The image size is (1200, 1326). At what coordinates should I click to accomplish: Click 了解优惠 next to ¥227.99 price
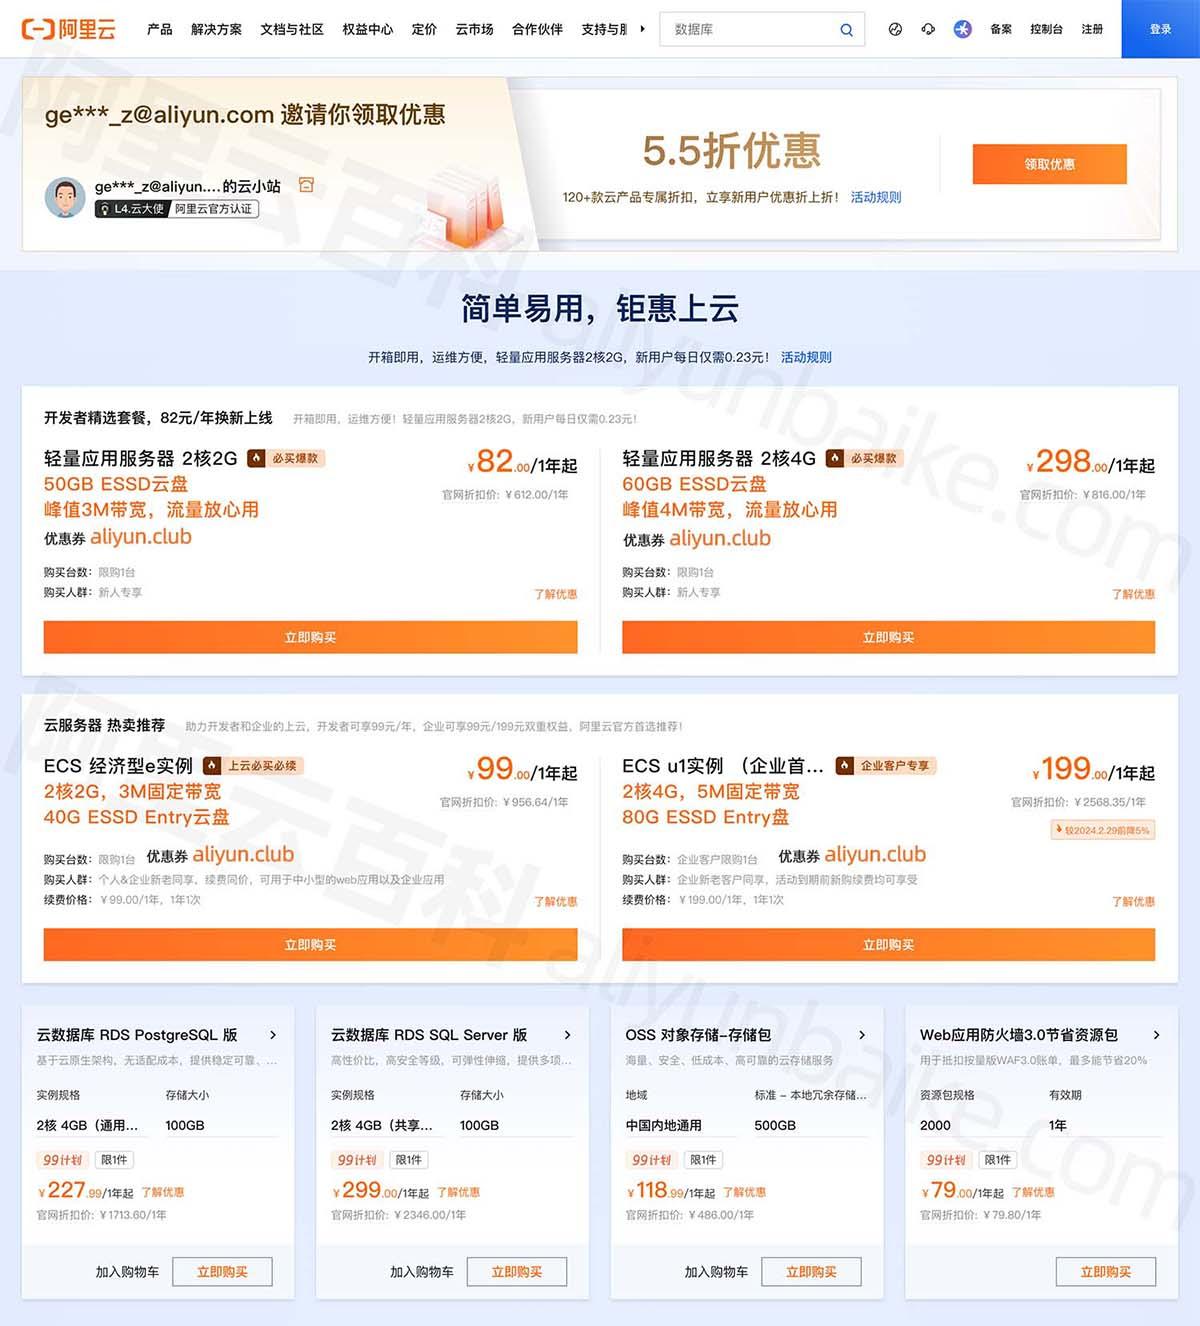[x=163, y=1192]
